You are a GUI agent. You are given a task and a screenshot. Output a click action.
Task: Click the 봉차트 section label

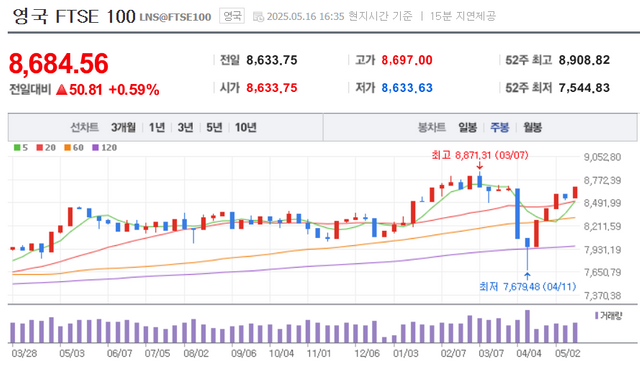(x=431, y=127)
